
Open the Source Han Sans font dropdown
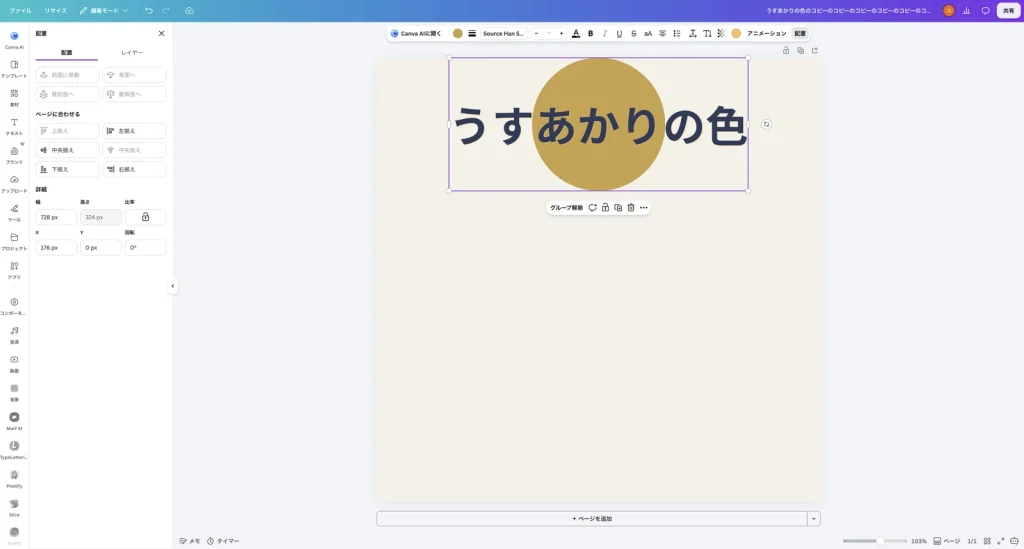[503, 33]
